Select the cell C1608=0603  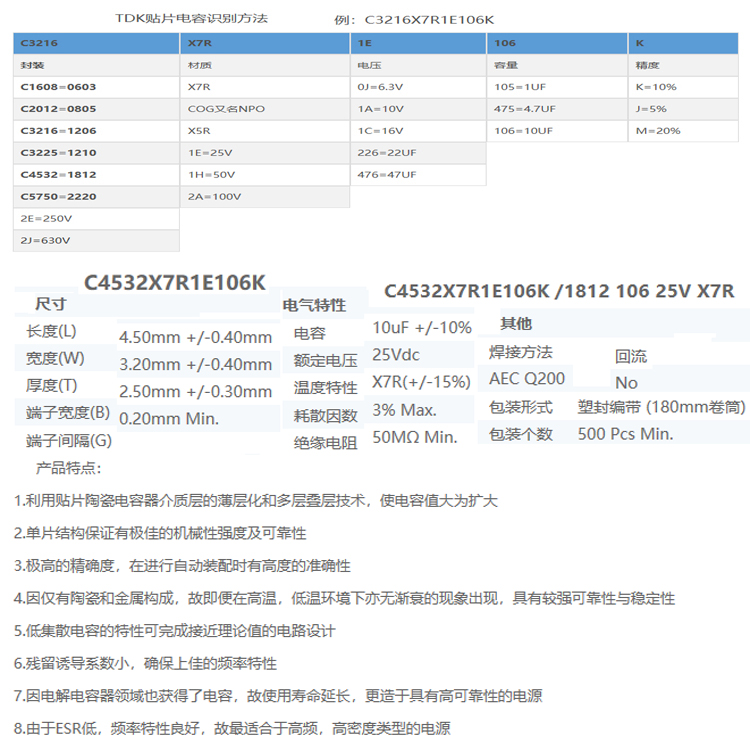click(x=96, y=87)
